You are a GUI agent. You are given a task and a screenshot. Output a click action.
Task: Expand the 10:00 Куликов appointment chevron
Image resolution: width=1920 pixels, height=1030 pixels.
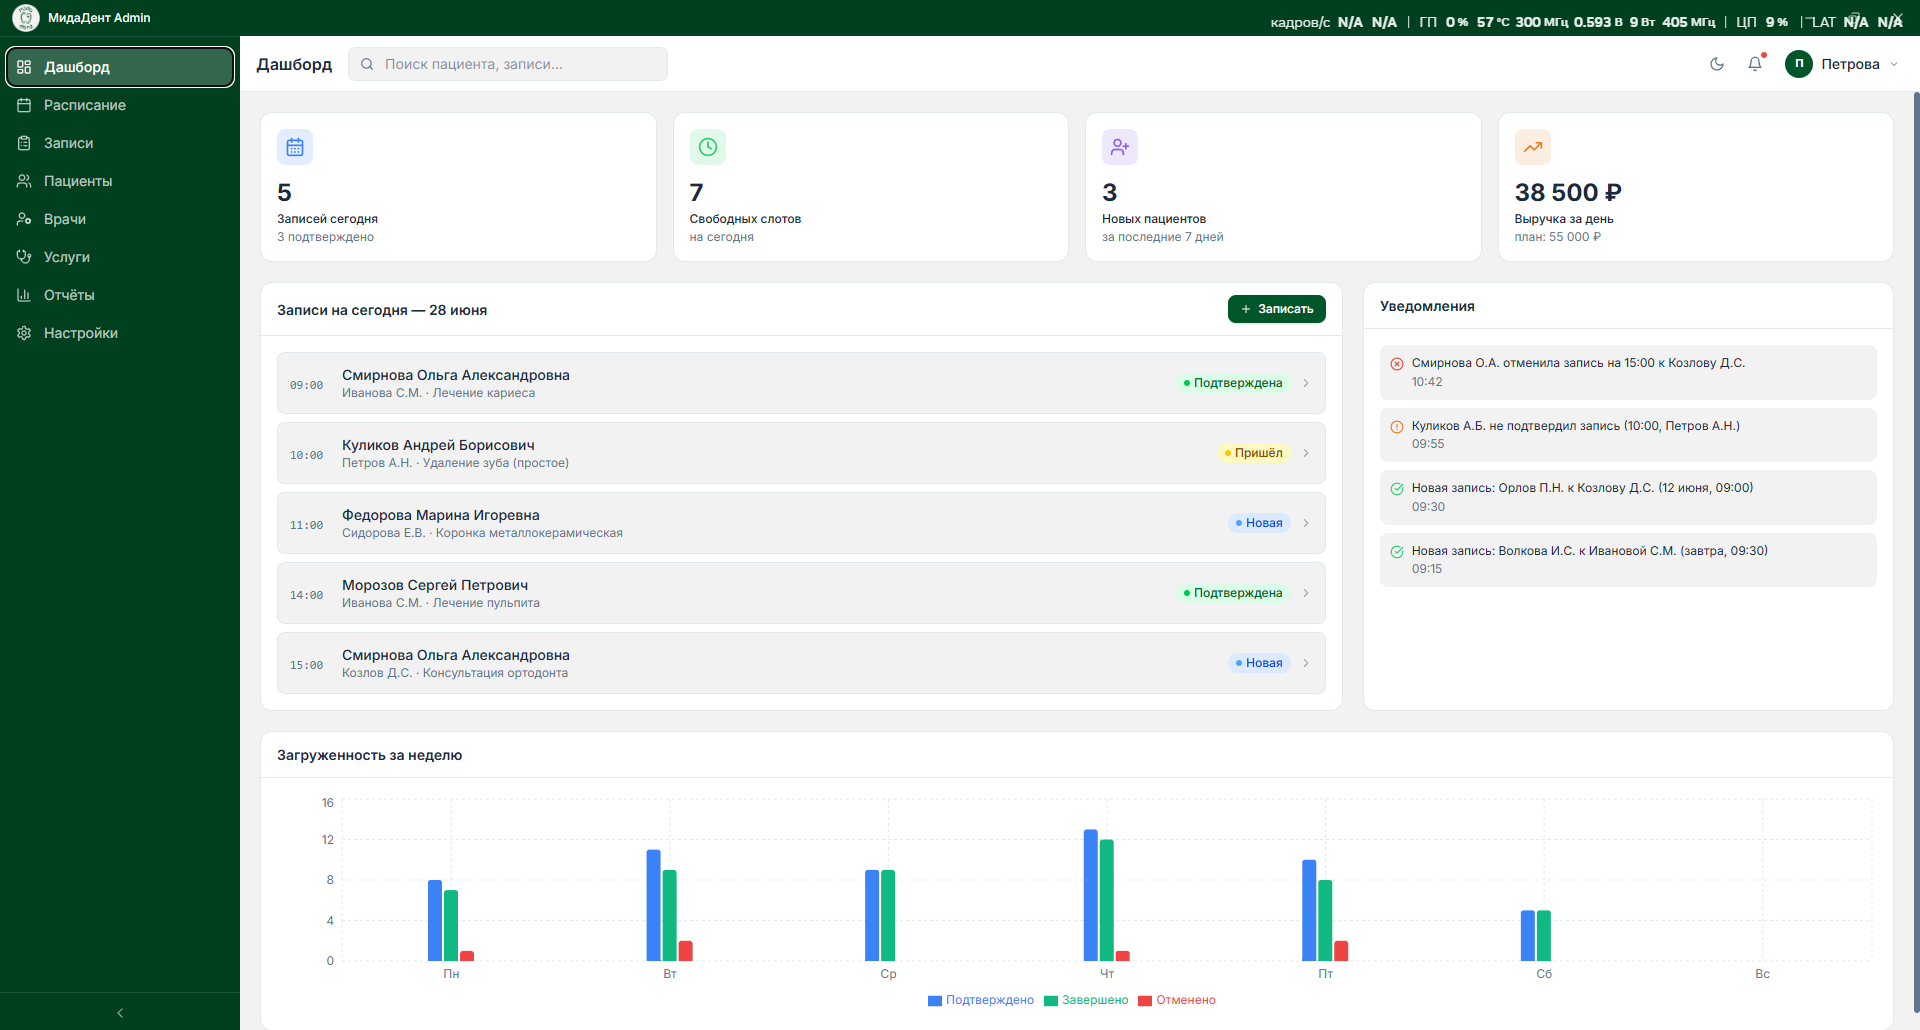click(1306, 453)
